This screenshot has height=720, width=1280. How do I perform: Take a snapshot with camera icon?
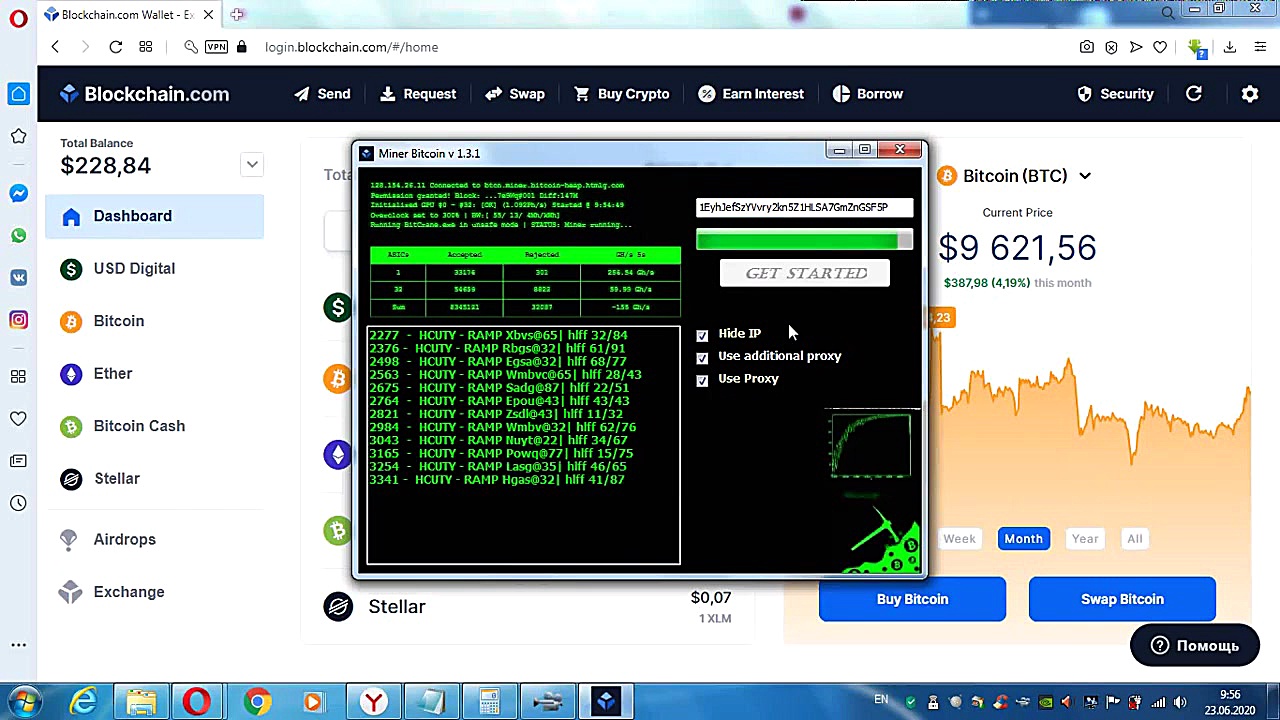coord(1087,47)
